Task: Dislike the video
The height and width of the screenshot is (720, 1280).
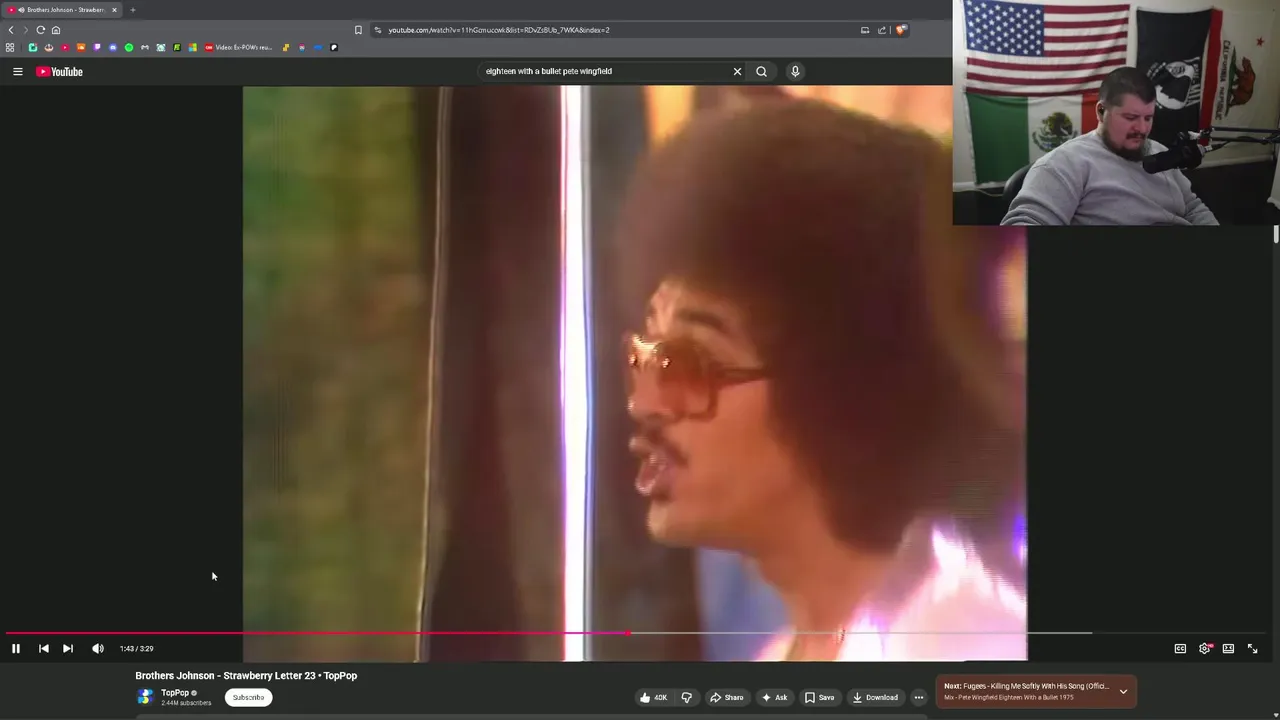Action: [x=687, y=698]
